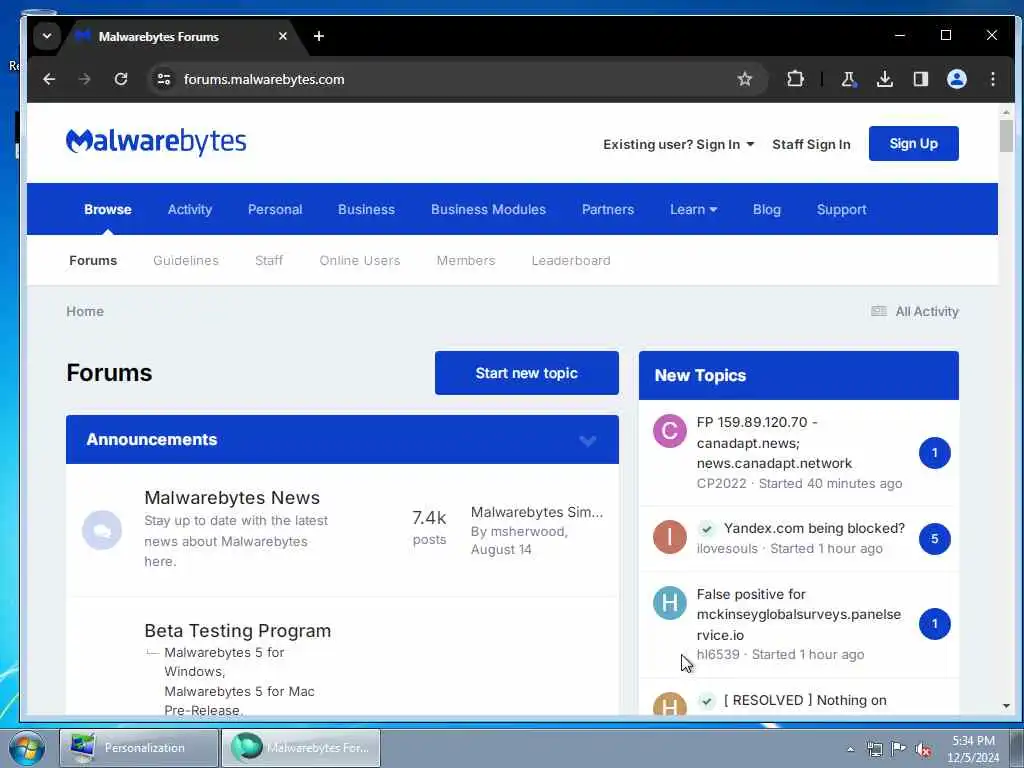Click the page vertical scrollbar thumb
This screenshot has width=1024, height=768.
point(1006,136)
